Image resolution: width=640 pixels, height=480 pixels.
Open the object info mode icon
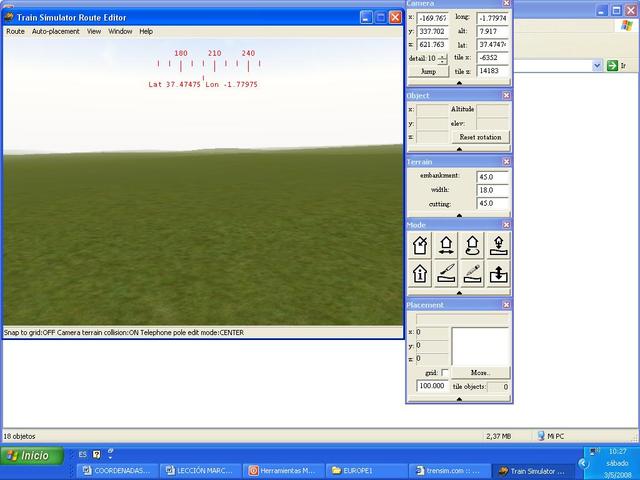(421, 272)
